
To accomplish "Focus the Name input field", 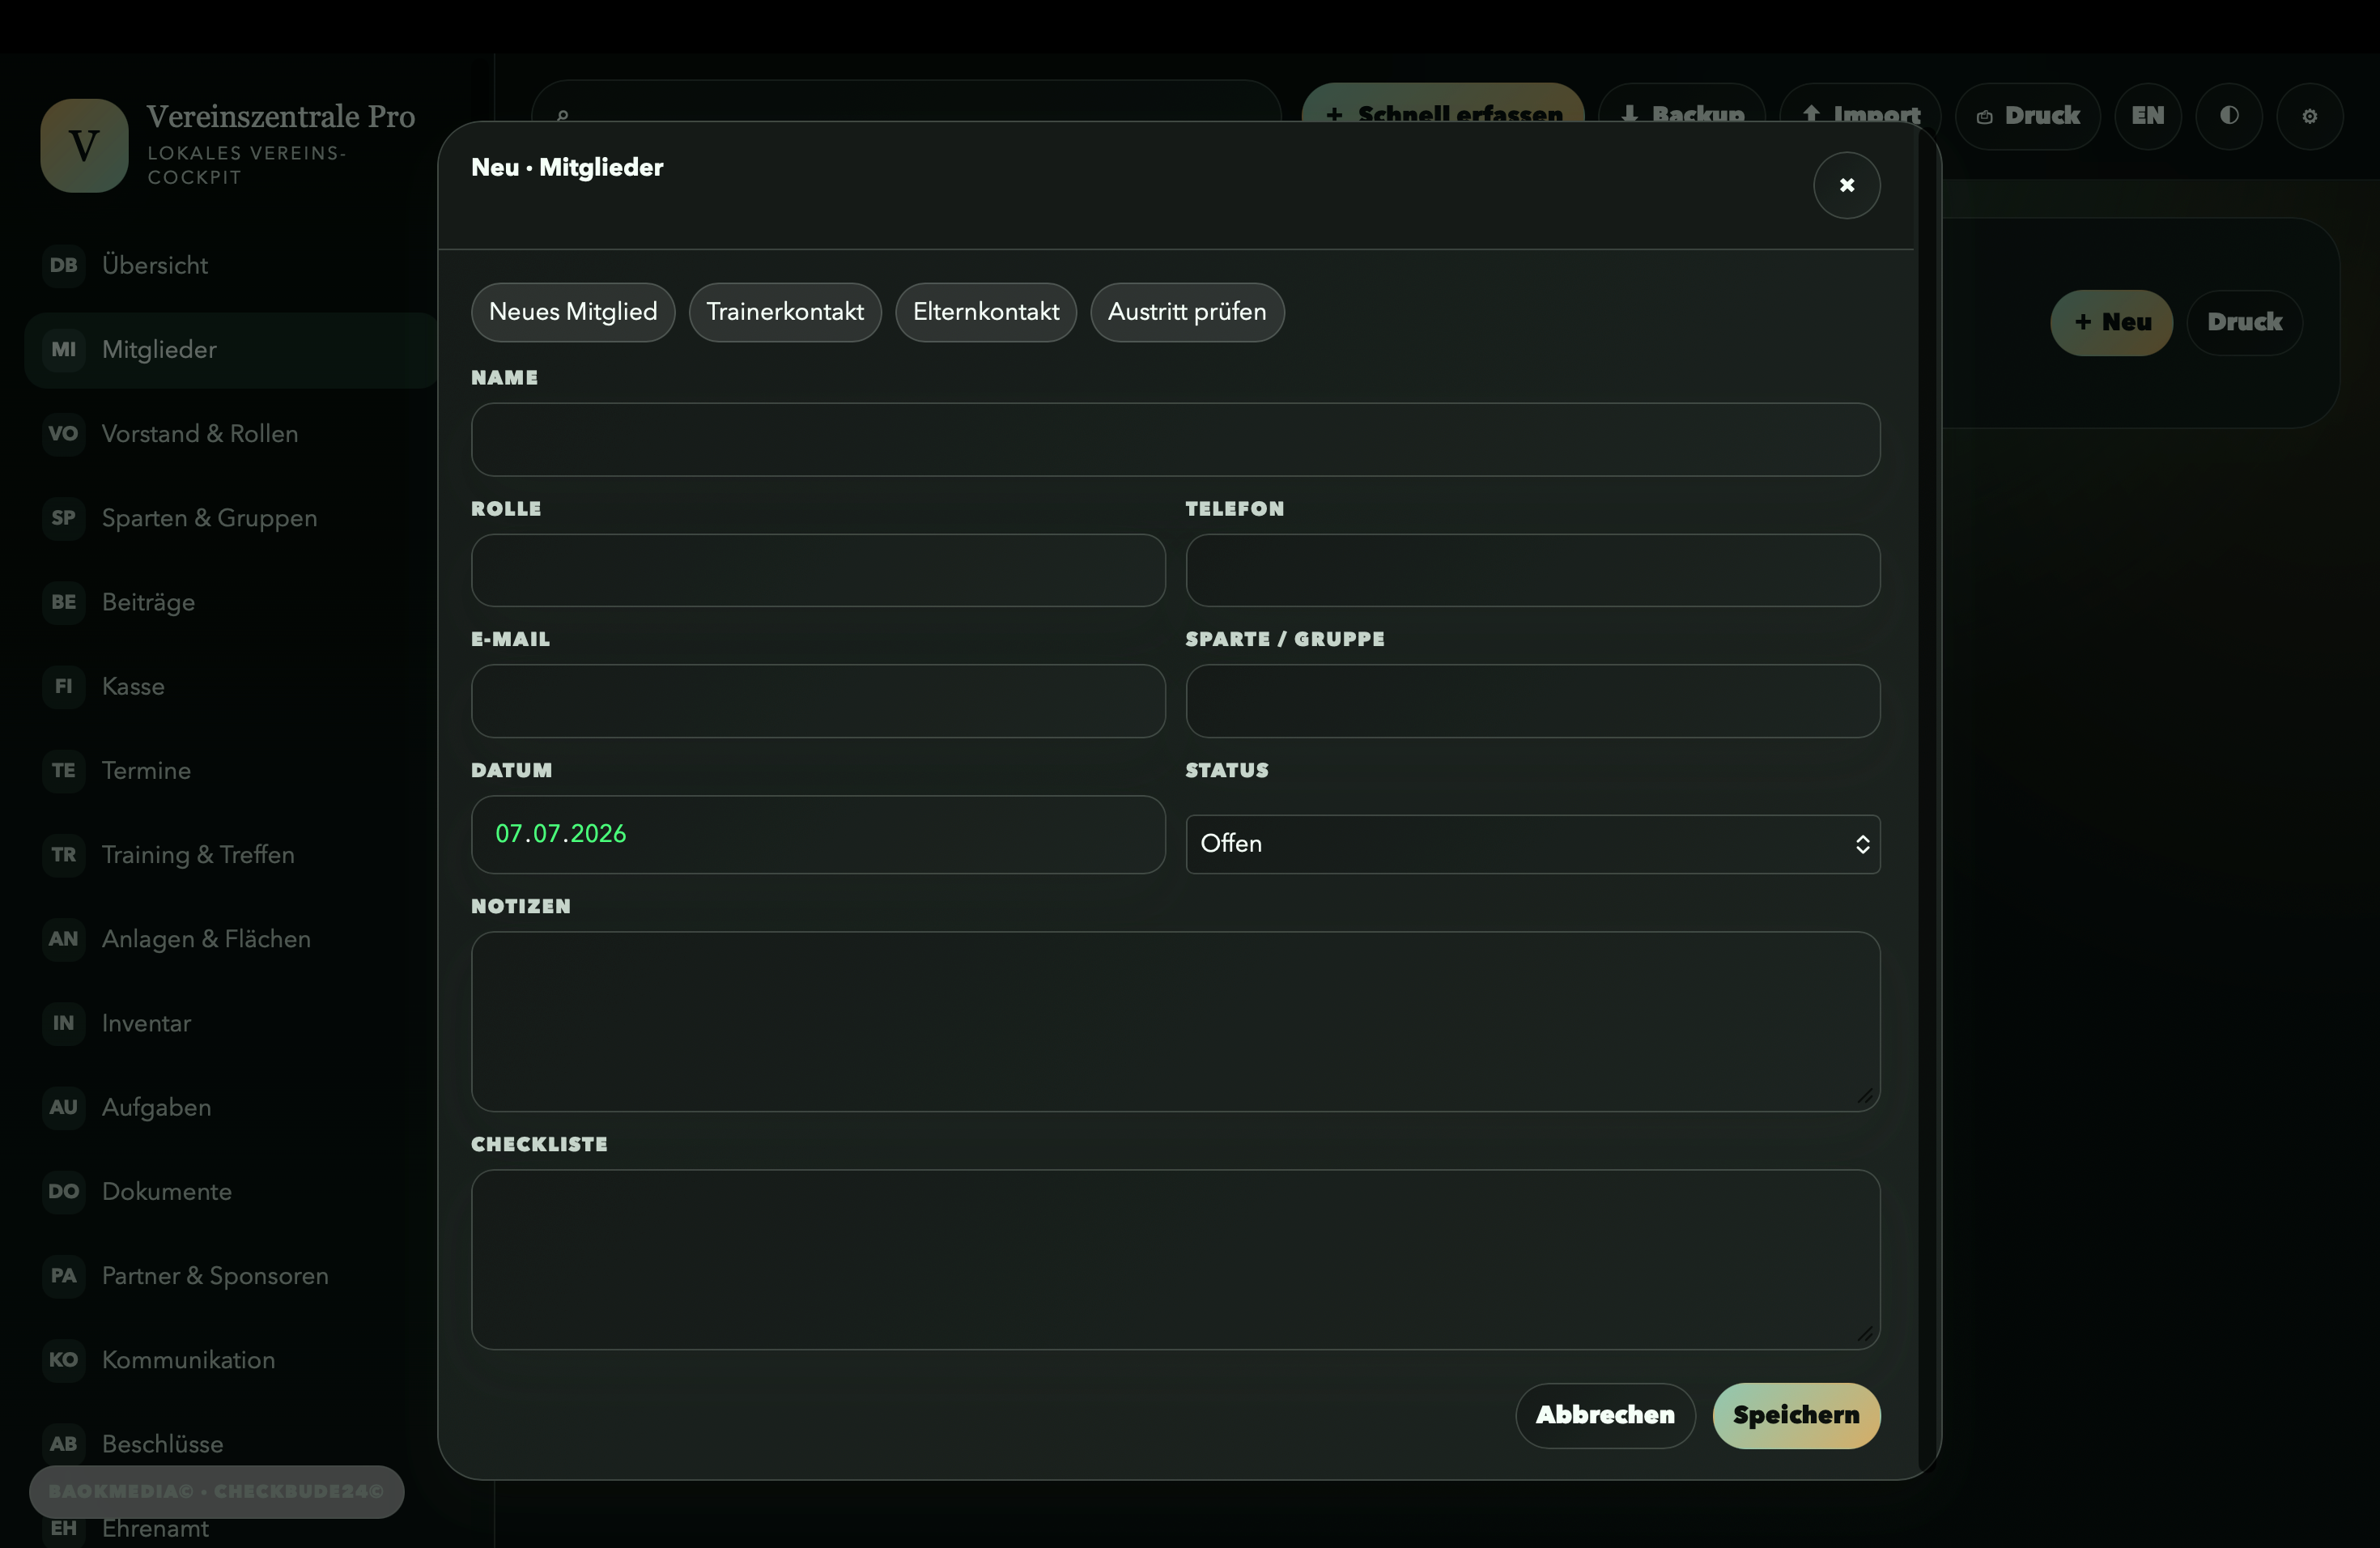I will pyautogui.click(x=1175, y=440).
